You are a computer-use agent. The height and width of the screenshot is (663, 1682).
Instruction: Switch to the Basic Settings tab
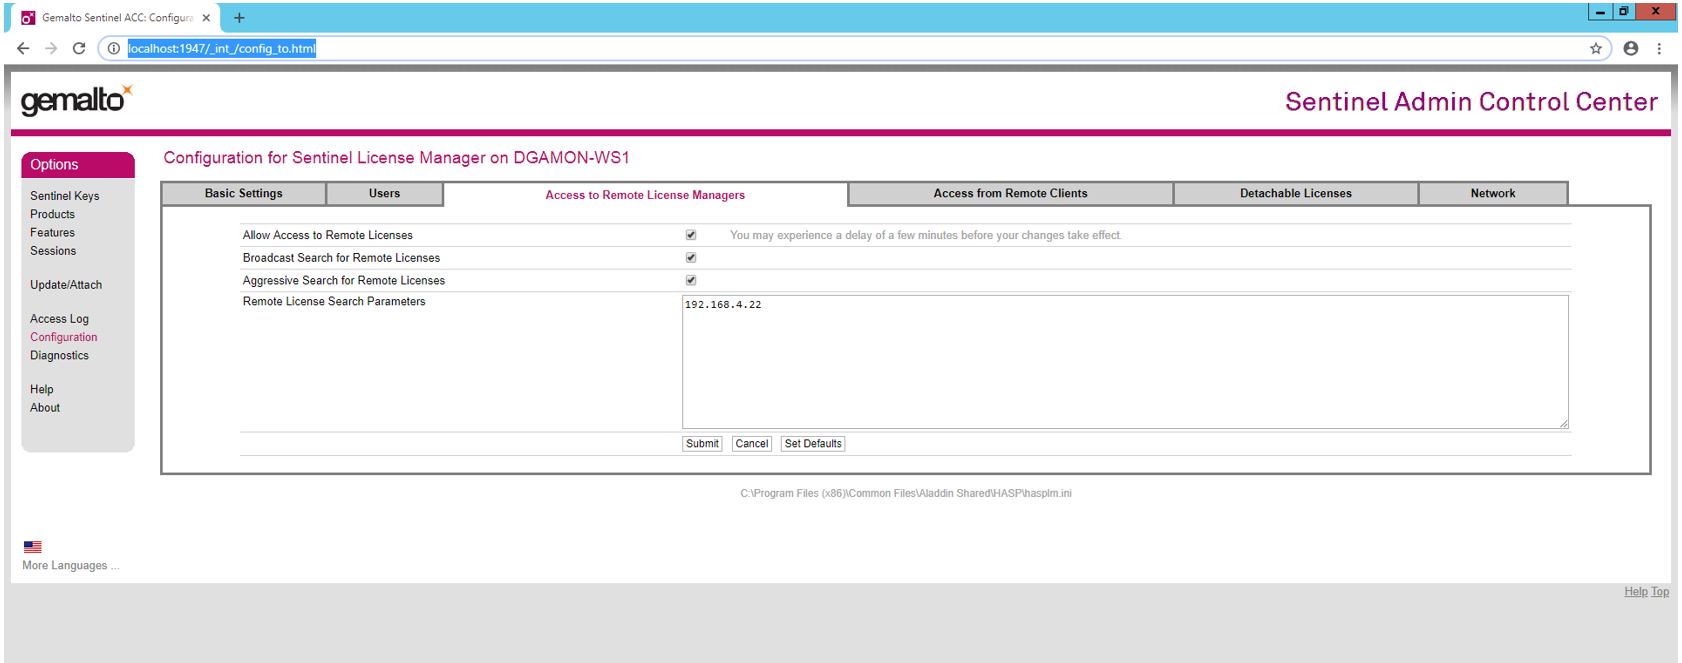click(244, 194)
